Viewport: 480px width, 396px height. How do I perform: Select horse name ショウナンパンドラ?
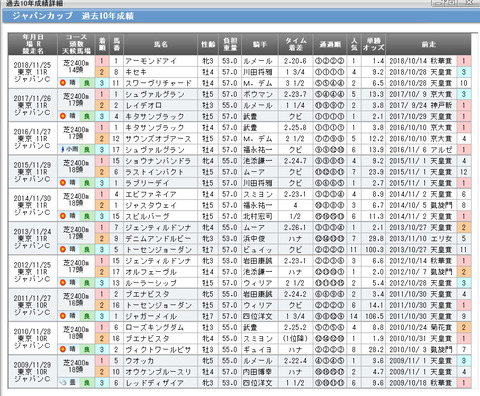pyautogui.click(x=158, y=161)
